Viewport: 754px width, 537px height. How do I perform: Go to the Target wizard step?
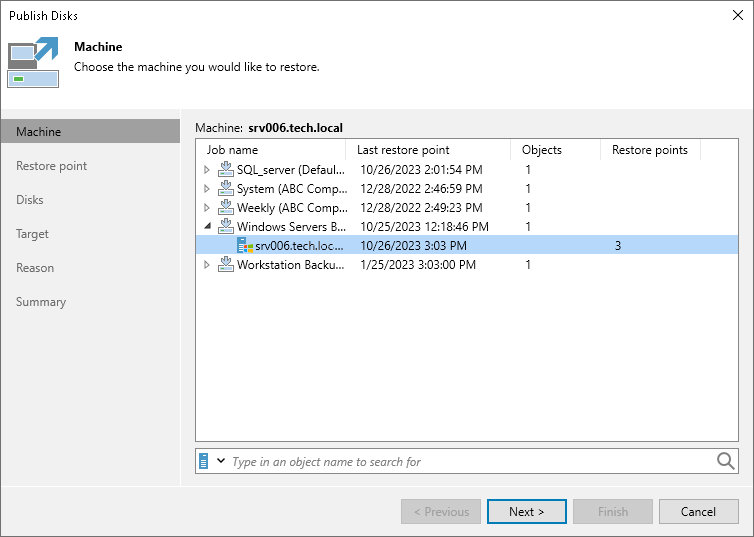pos(32,234)
